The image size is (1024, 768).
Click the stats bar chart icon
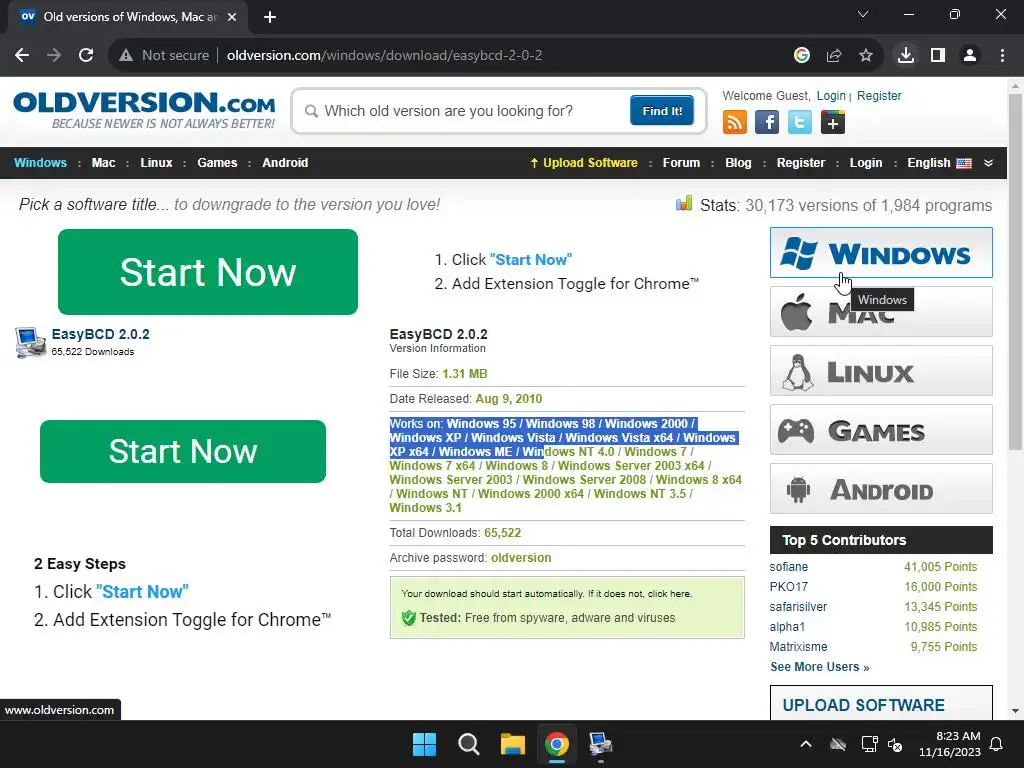(684, 204)
